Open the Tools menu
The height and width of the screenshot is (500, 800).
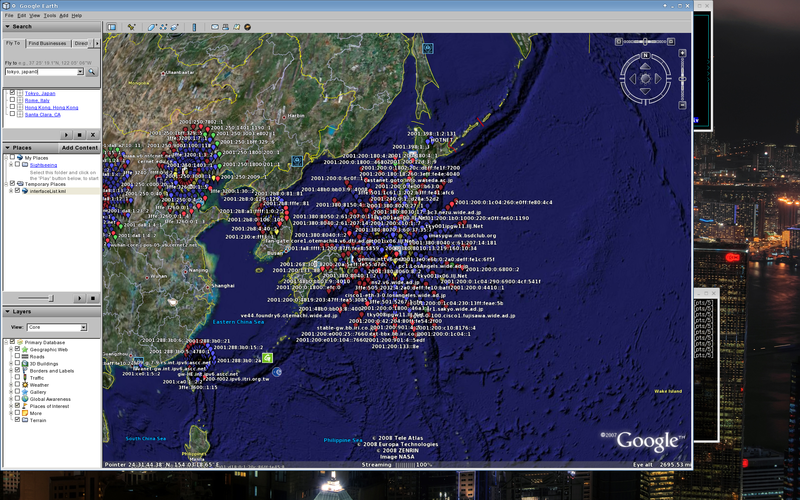(x=49, y=16)
